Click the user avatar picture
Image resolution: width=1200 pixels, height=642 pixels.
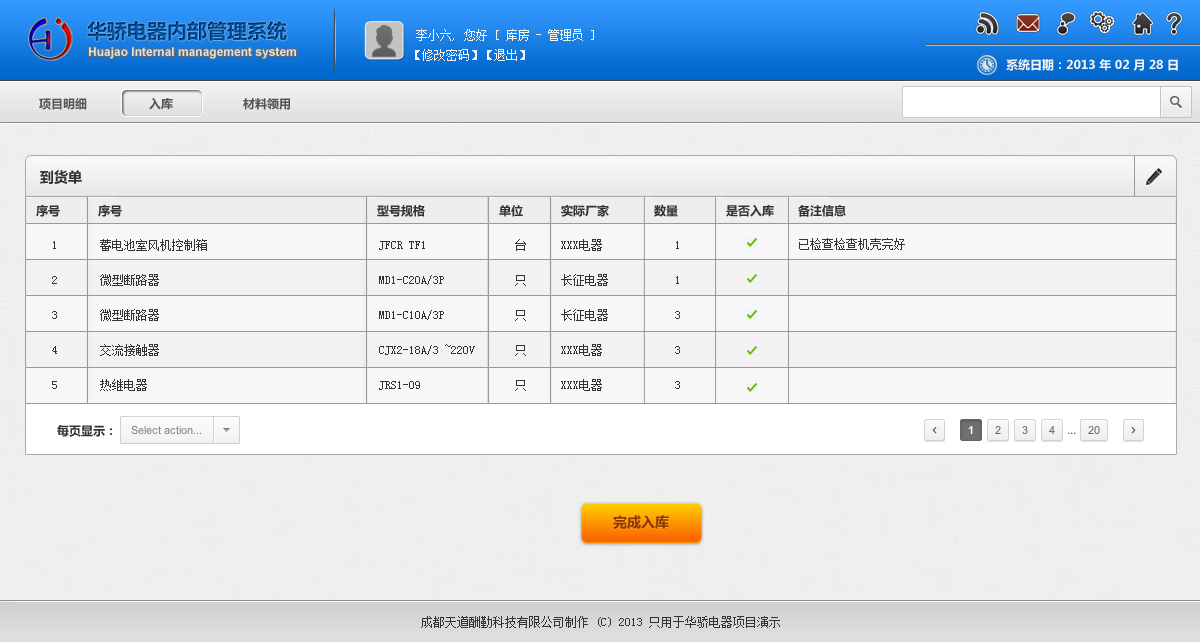[x=384, y=41]
